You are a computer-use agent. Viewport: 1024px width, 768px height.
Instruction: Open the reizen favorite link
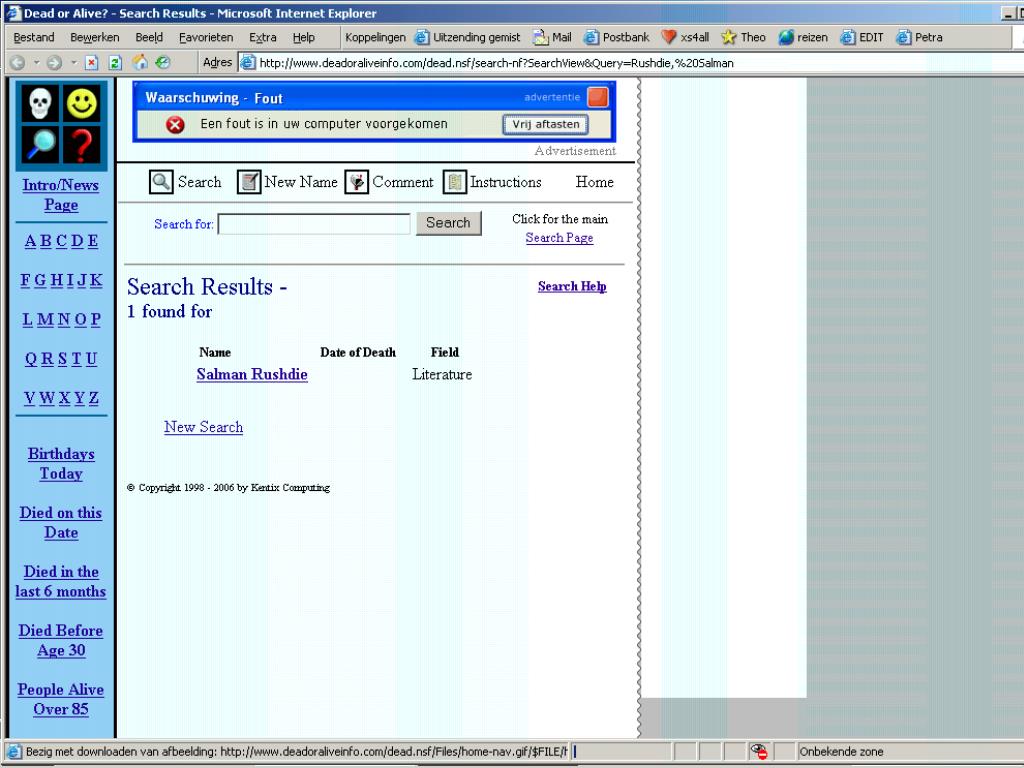pos(803,37)
